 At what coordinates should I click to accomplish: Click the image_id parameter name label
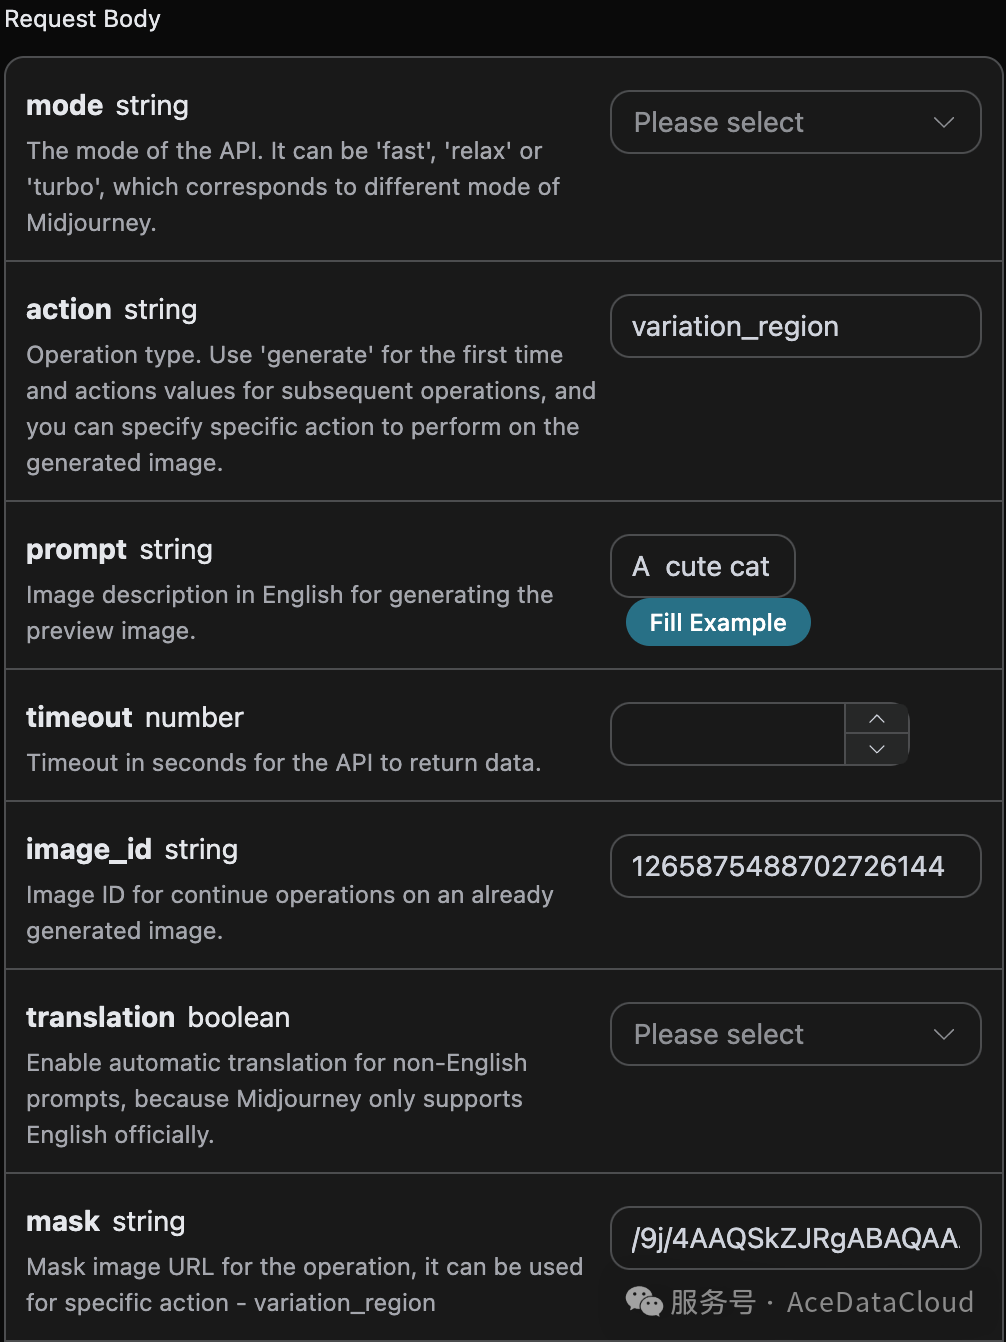point(89,849)
